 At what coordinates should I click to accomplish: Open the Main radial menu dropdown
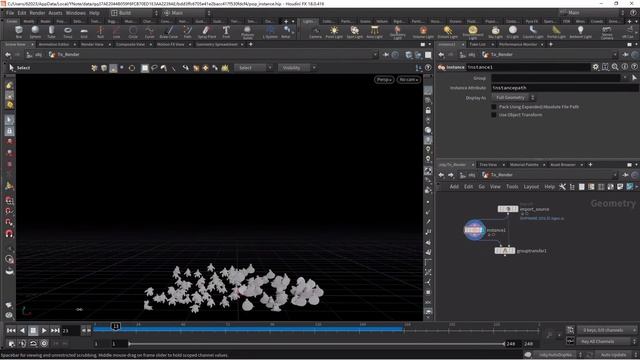click(187, 13)
